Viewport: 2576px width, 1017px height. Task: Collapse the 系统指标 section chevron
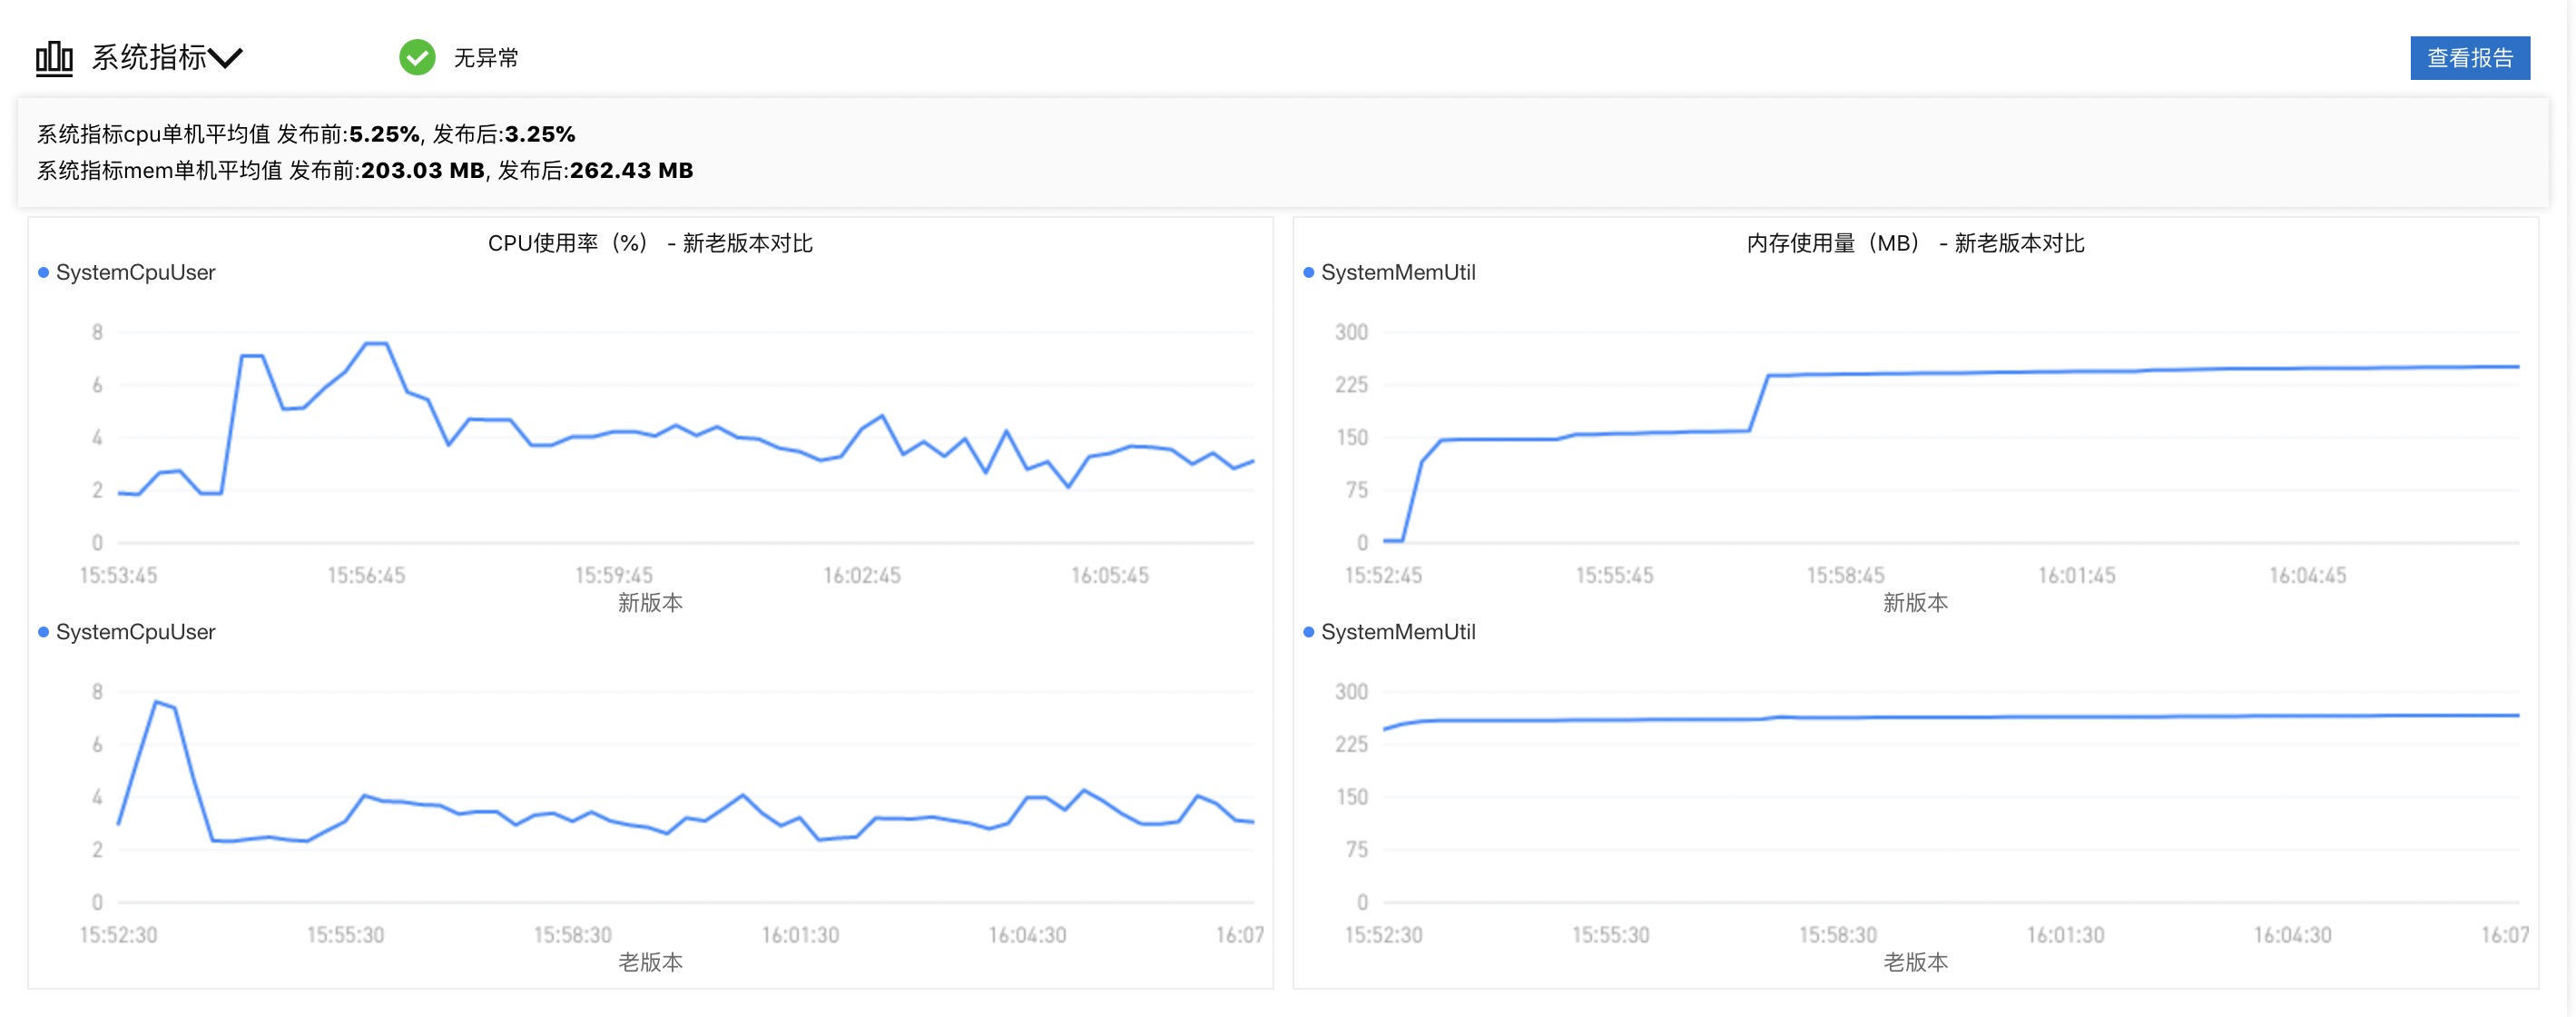coord(226,58)
